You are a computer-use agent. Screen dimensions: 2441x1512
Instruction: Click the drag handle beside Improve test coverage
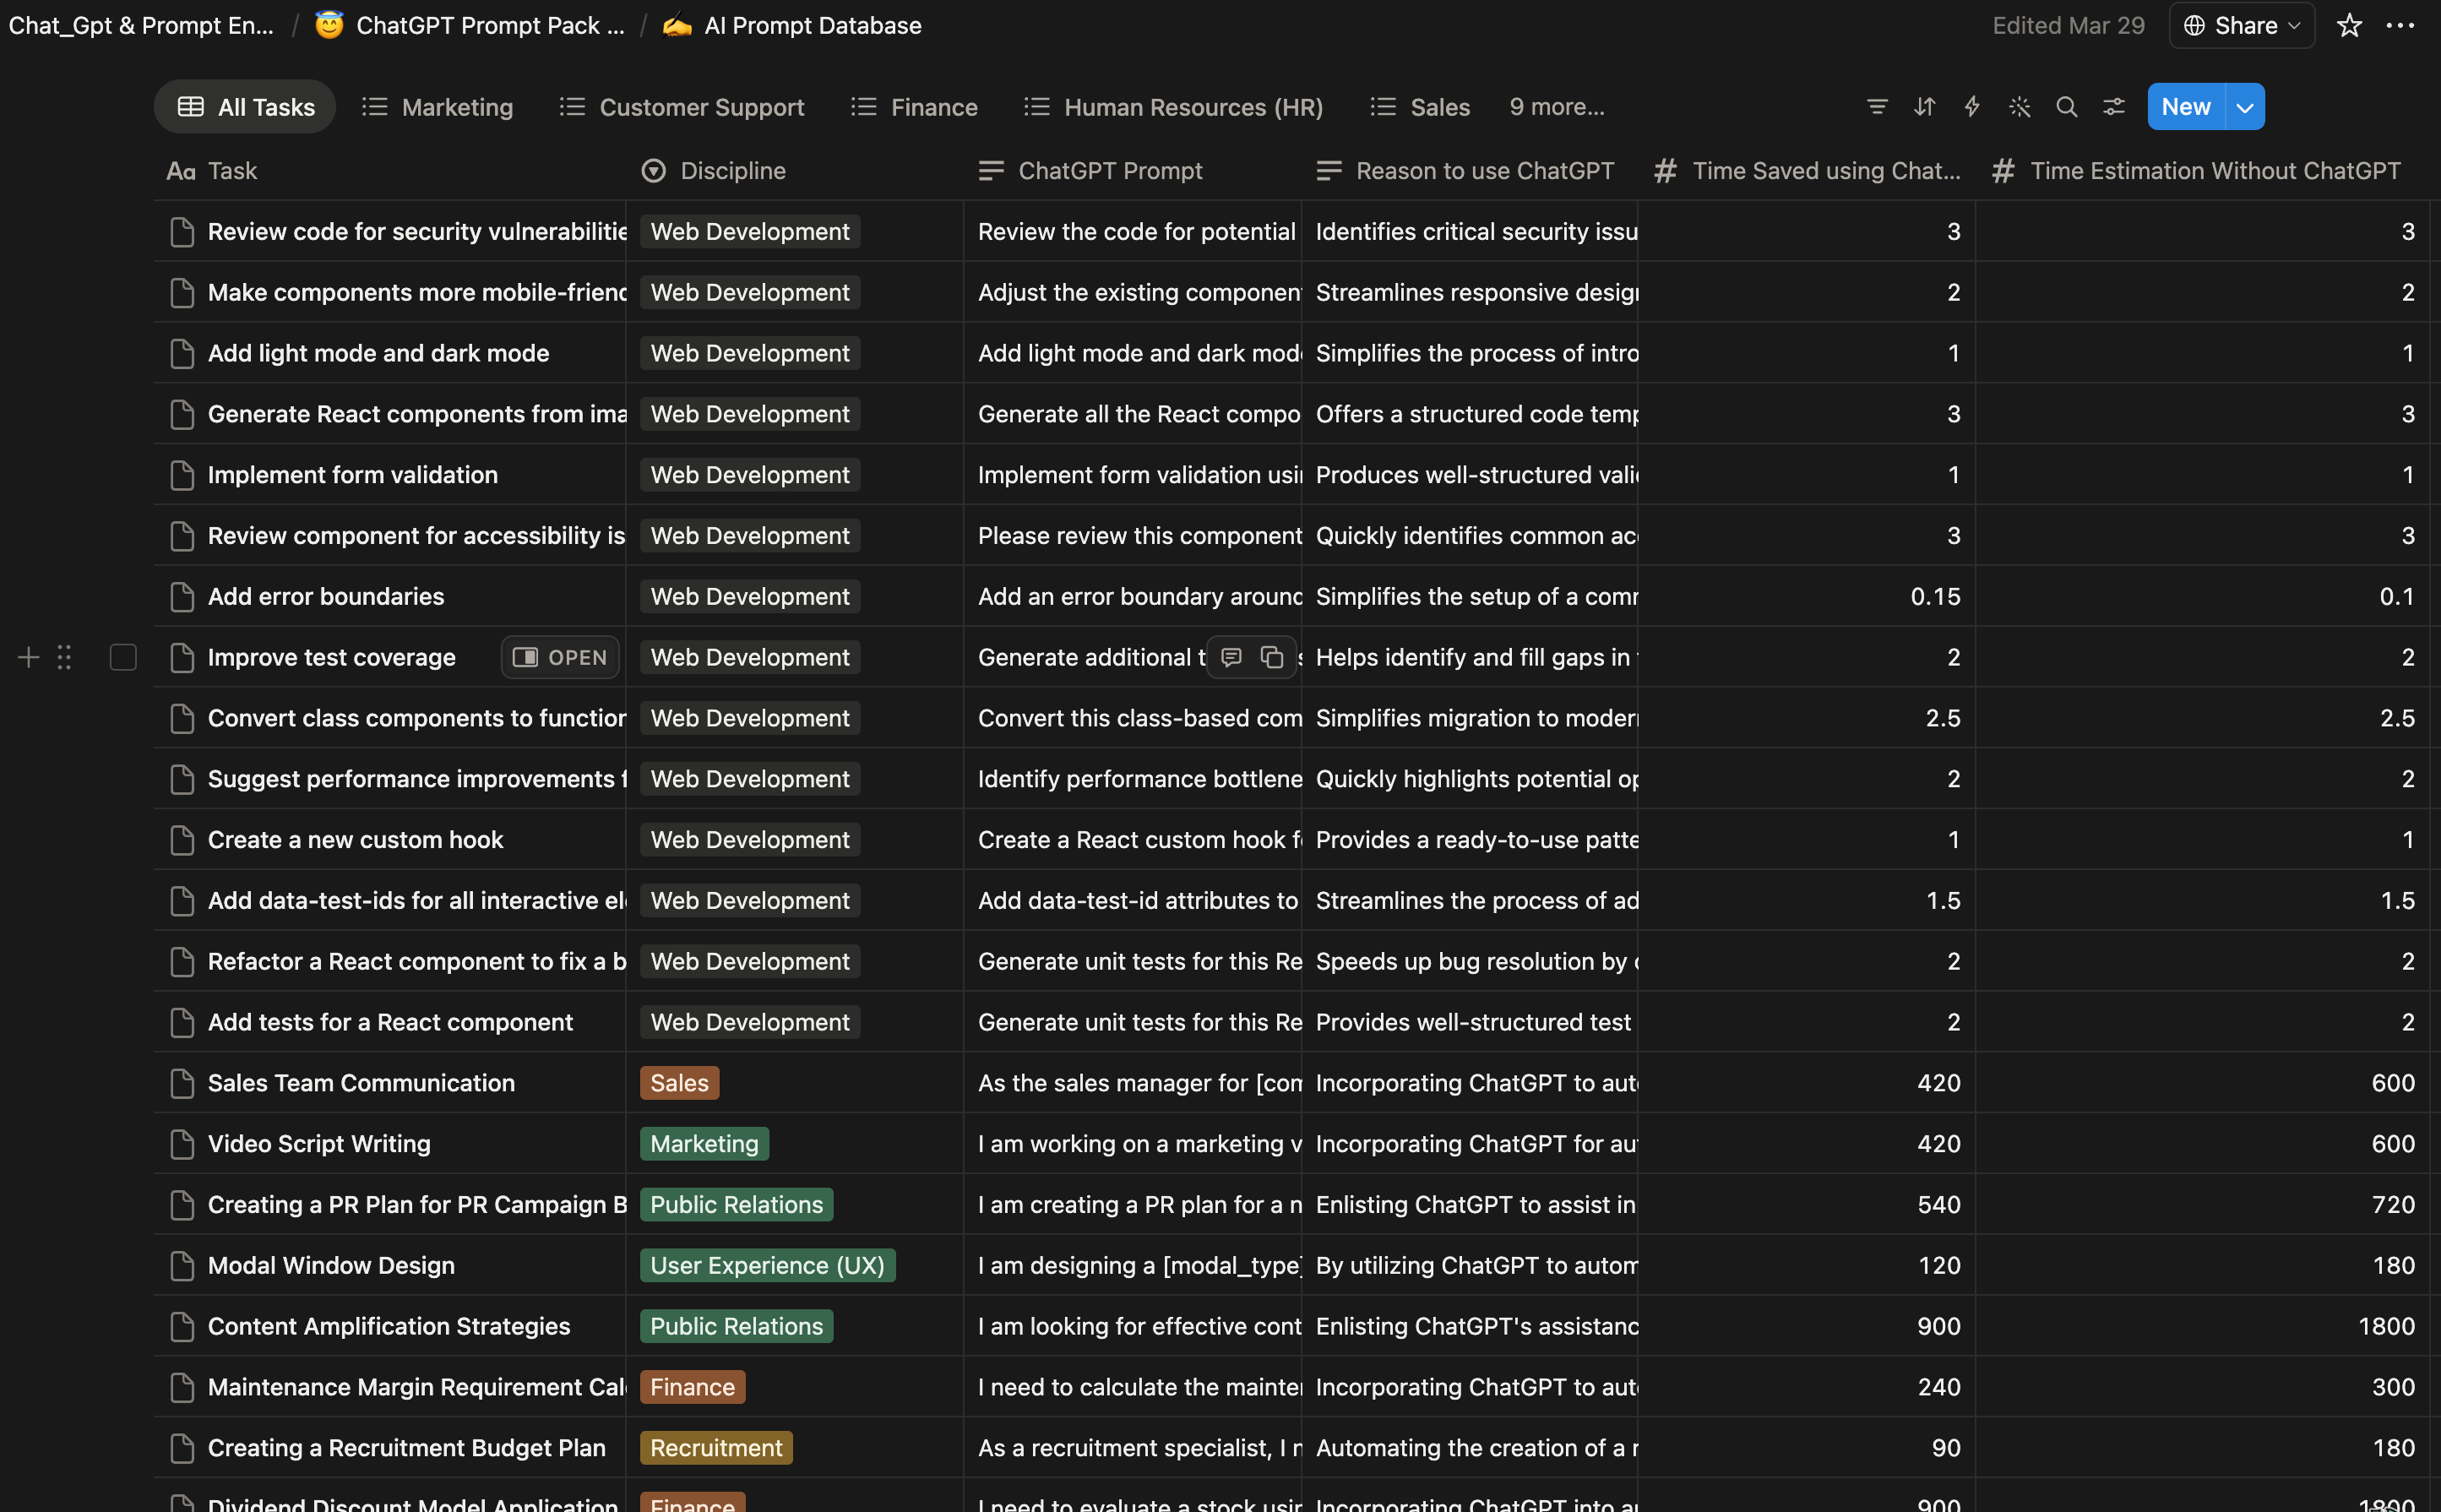coord(64,657)
